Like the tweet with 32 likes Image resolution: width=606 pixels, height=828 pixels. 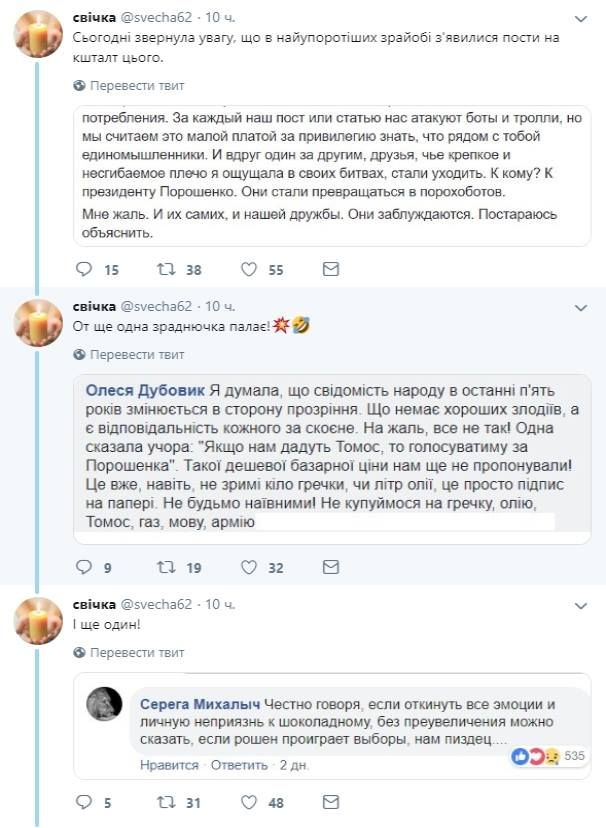249,567
